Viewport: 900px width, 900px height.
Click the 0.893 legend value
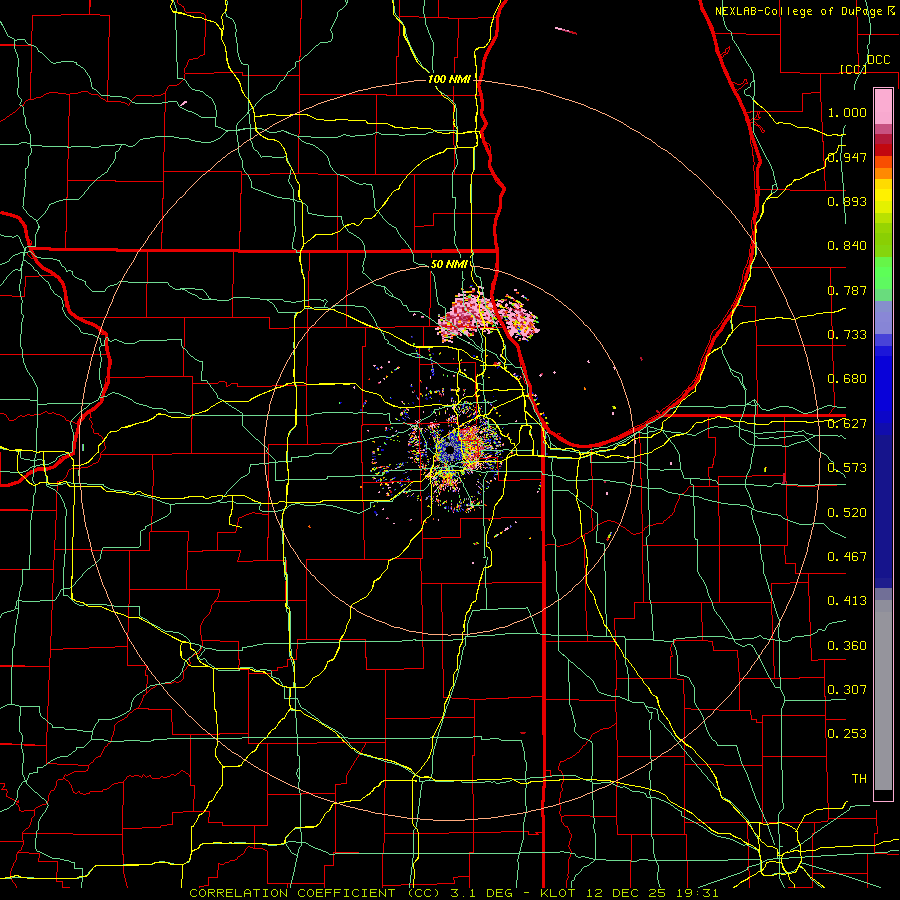click(847, 201)
